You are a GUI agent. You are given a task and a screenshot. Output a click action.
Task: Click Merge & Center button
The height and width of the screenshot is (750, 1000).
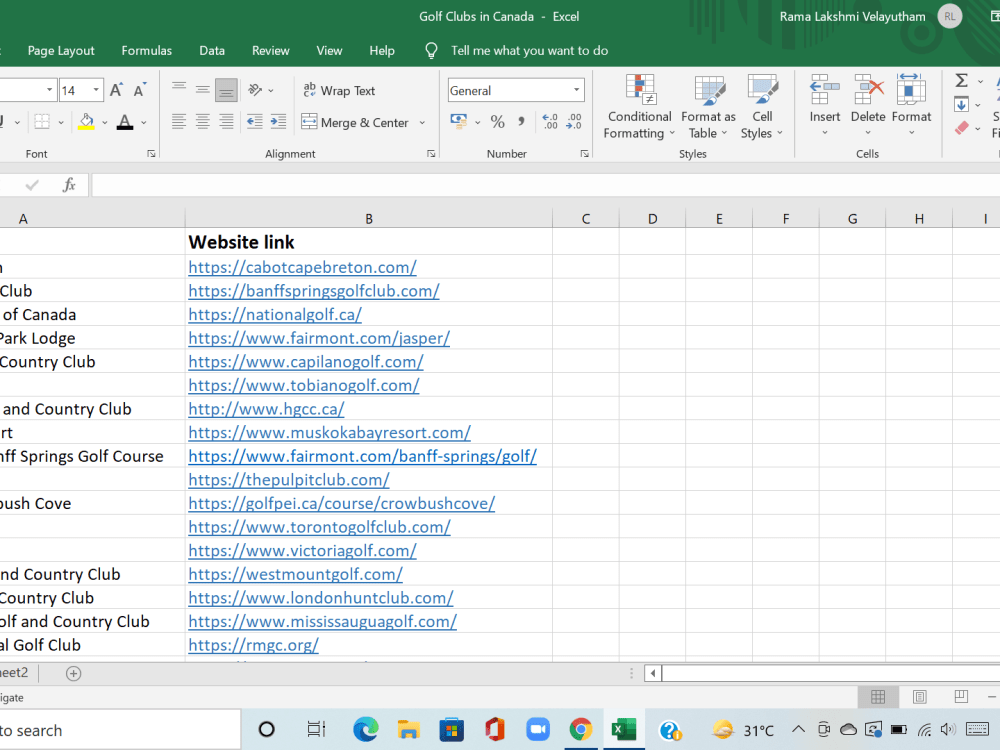point(355,122)
